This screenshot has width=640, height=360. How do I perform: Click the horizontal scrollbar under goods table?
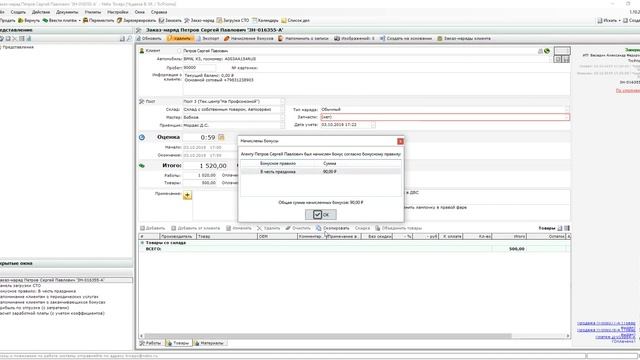click(x=328, y=336)
